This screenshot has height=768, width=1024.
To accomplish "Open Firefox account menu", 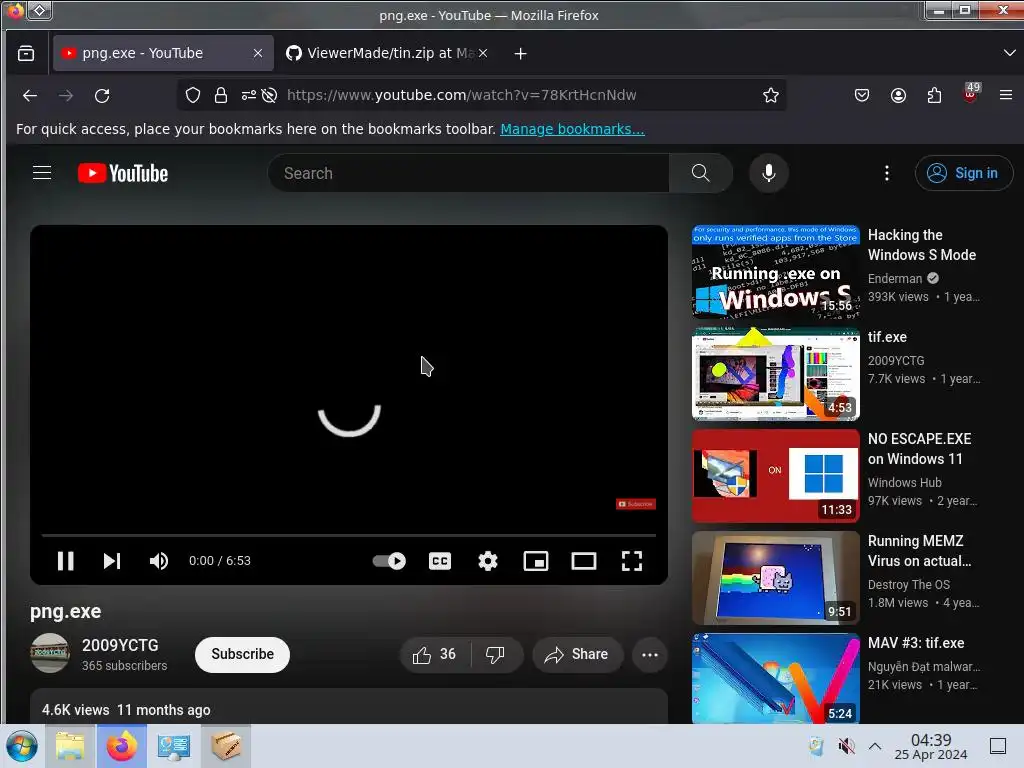I will click(898, 95).
